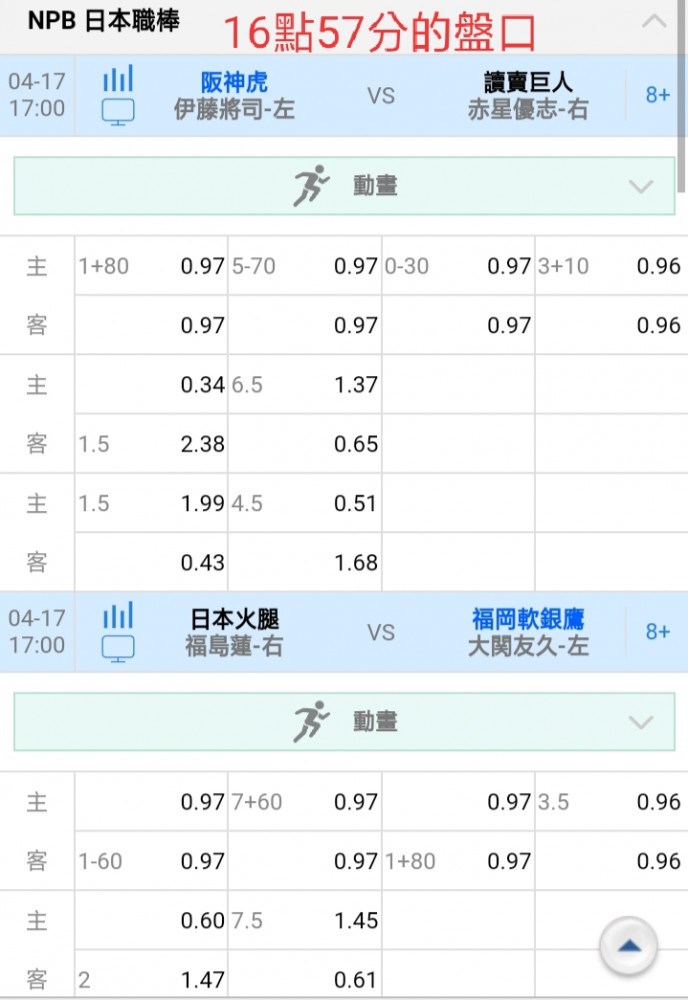Expand second 動畫 panel with chevron
The width and height of the screenshot is (688, 1000).
pyautogui.click(x=640, y=722)
